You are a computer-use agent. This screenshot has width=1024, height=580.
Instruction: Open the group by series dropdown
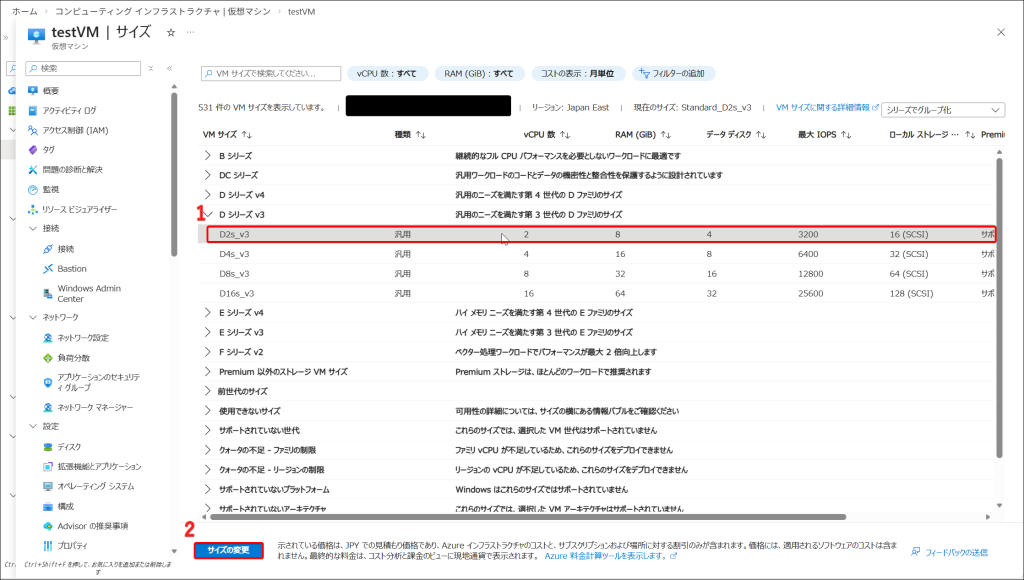pos(943,109)
